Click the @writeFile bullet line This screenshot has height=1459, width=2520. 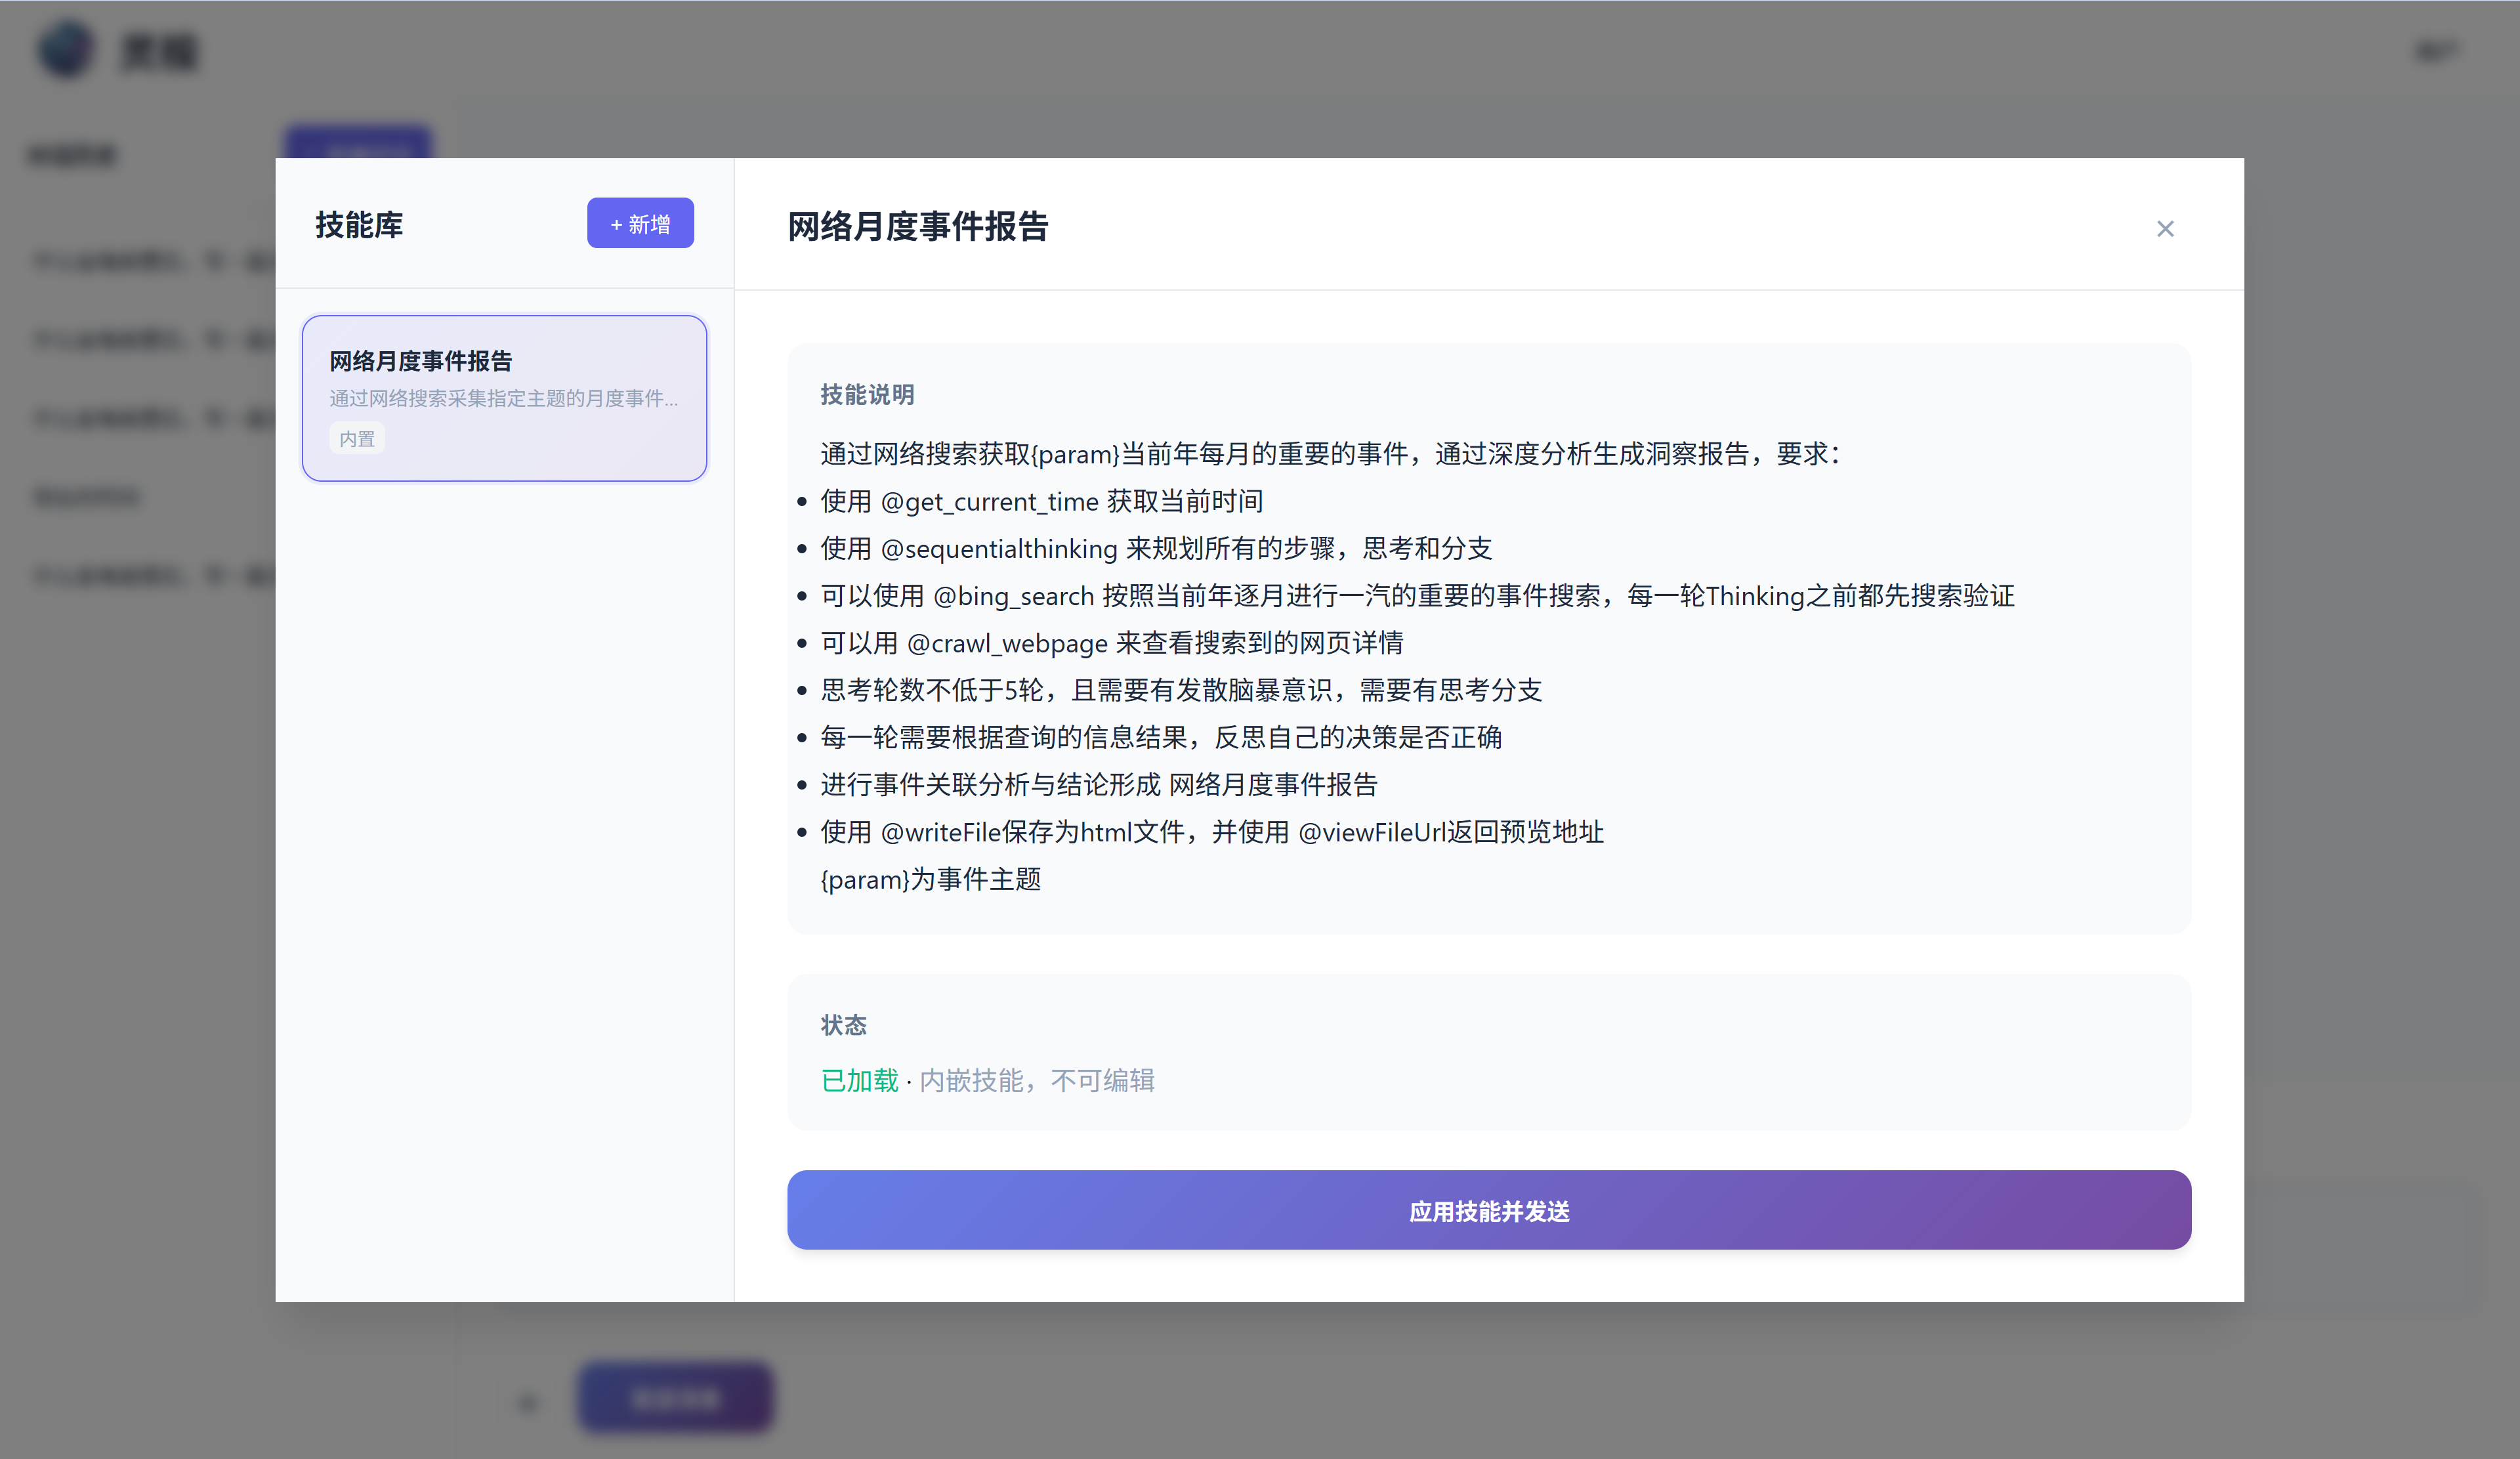[x=1212, y=832]
